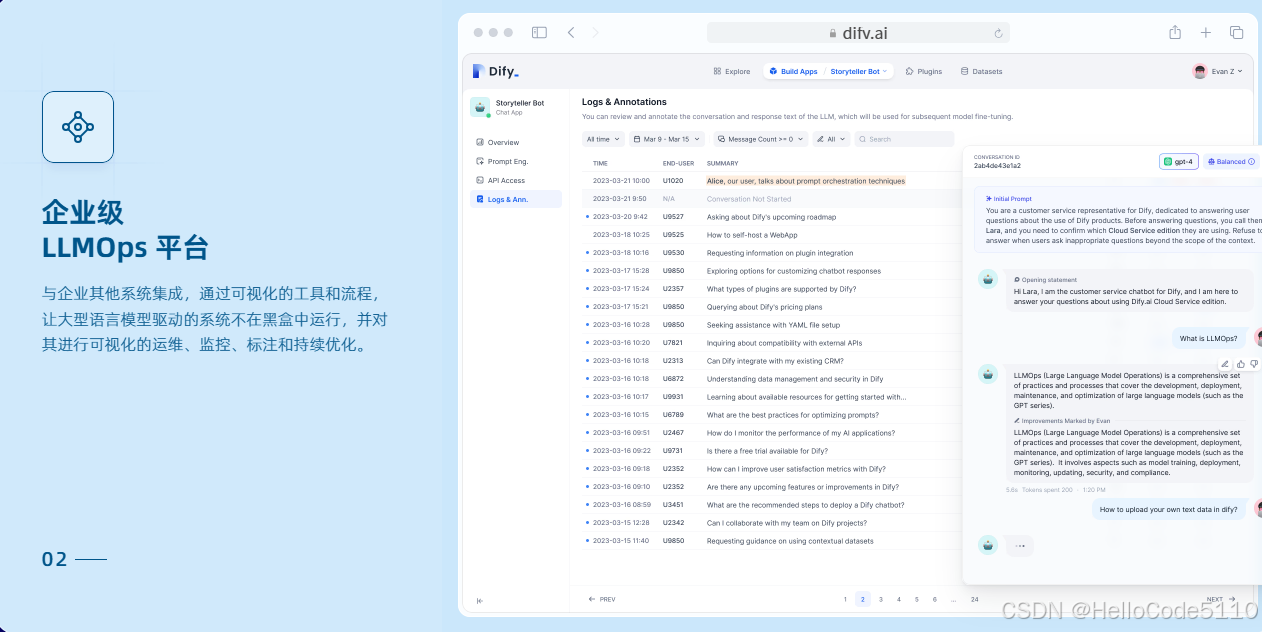Open the Datasets tab
The image size is (1262, 632).
981,71
